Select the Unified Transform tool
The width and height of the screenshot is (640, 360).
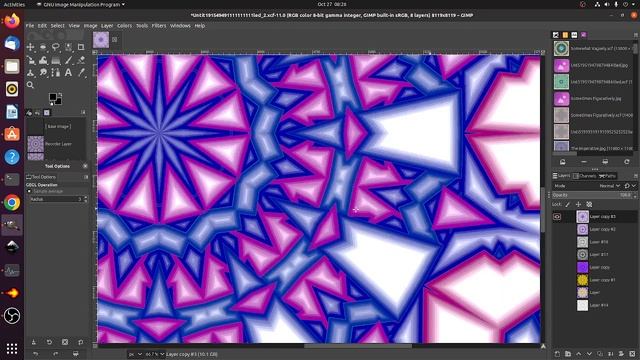point(30,60)
